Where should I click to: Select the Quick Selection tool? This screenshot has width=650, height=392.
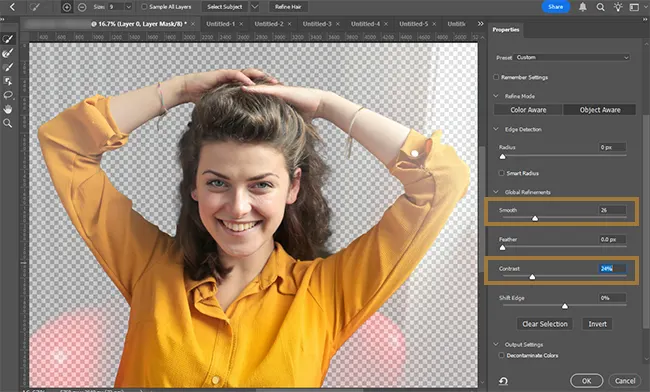7,39
